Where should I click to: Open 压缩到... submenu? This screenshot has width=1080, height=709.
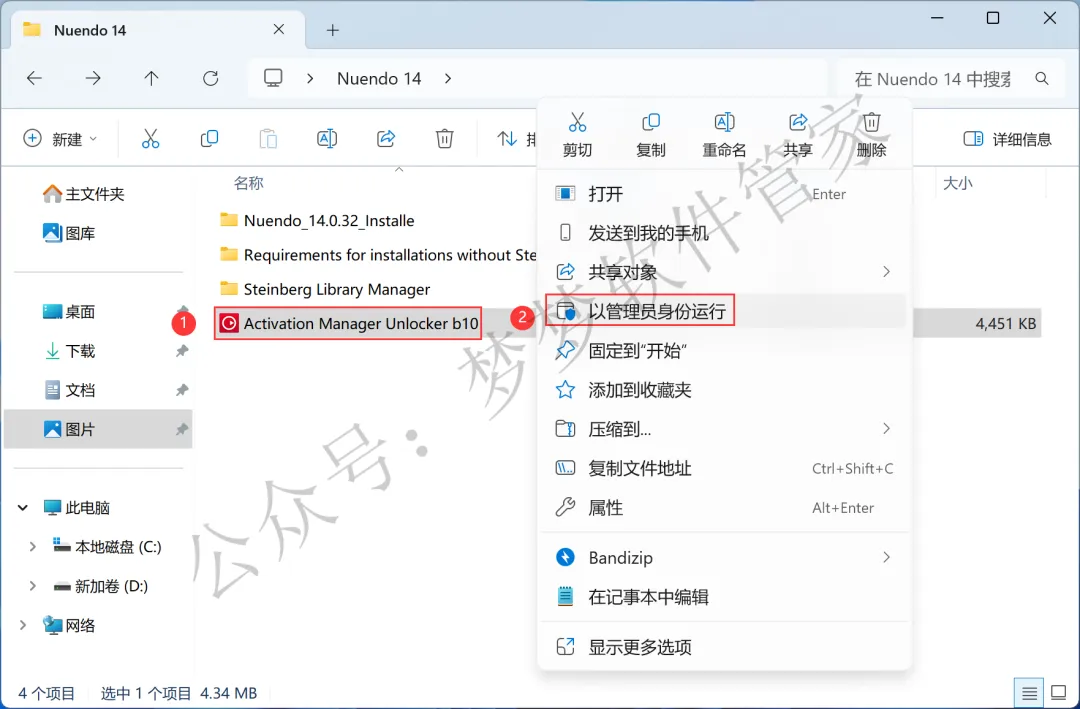click(725, 429)
